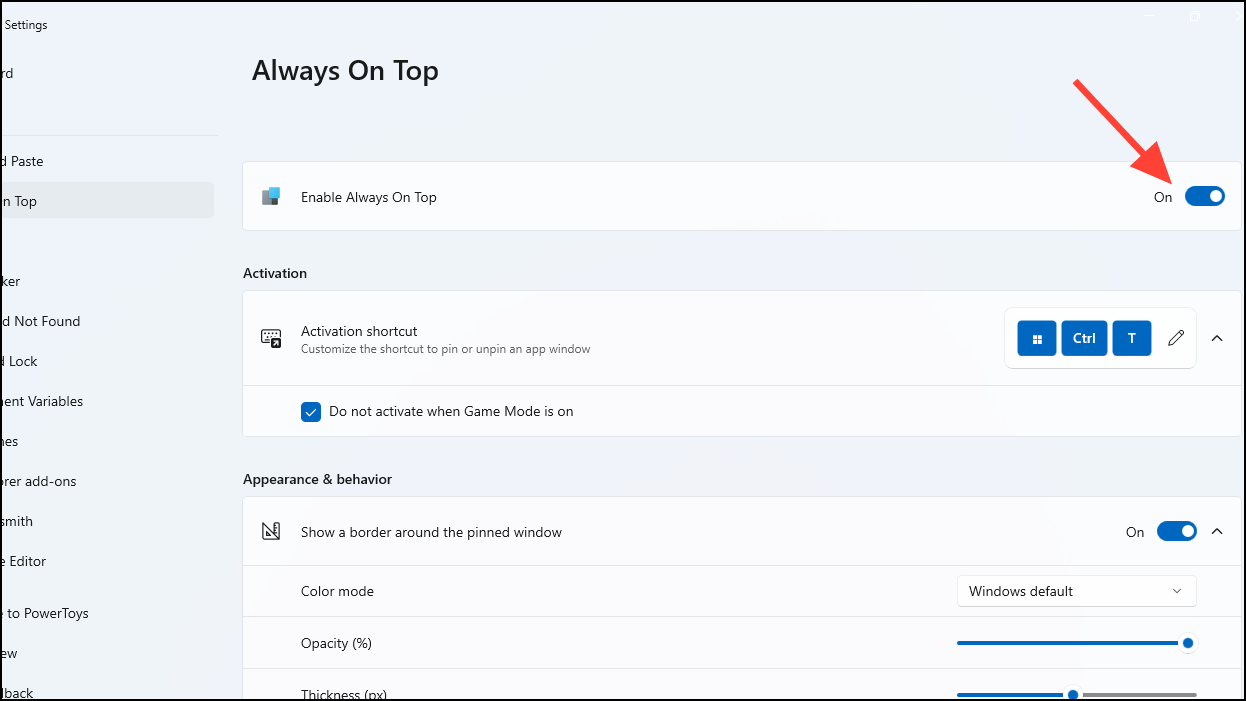Click the Ctrl key in the shortcut display
1246x701 pixels.
tap(1084, 338)
